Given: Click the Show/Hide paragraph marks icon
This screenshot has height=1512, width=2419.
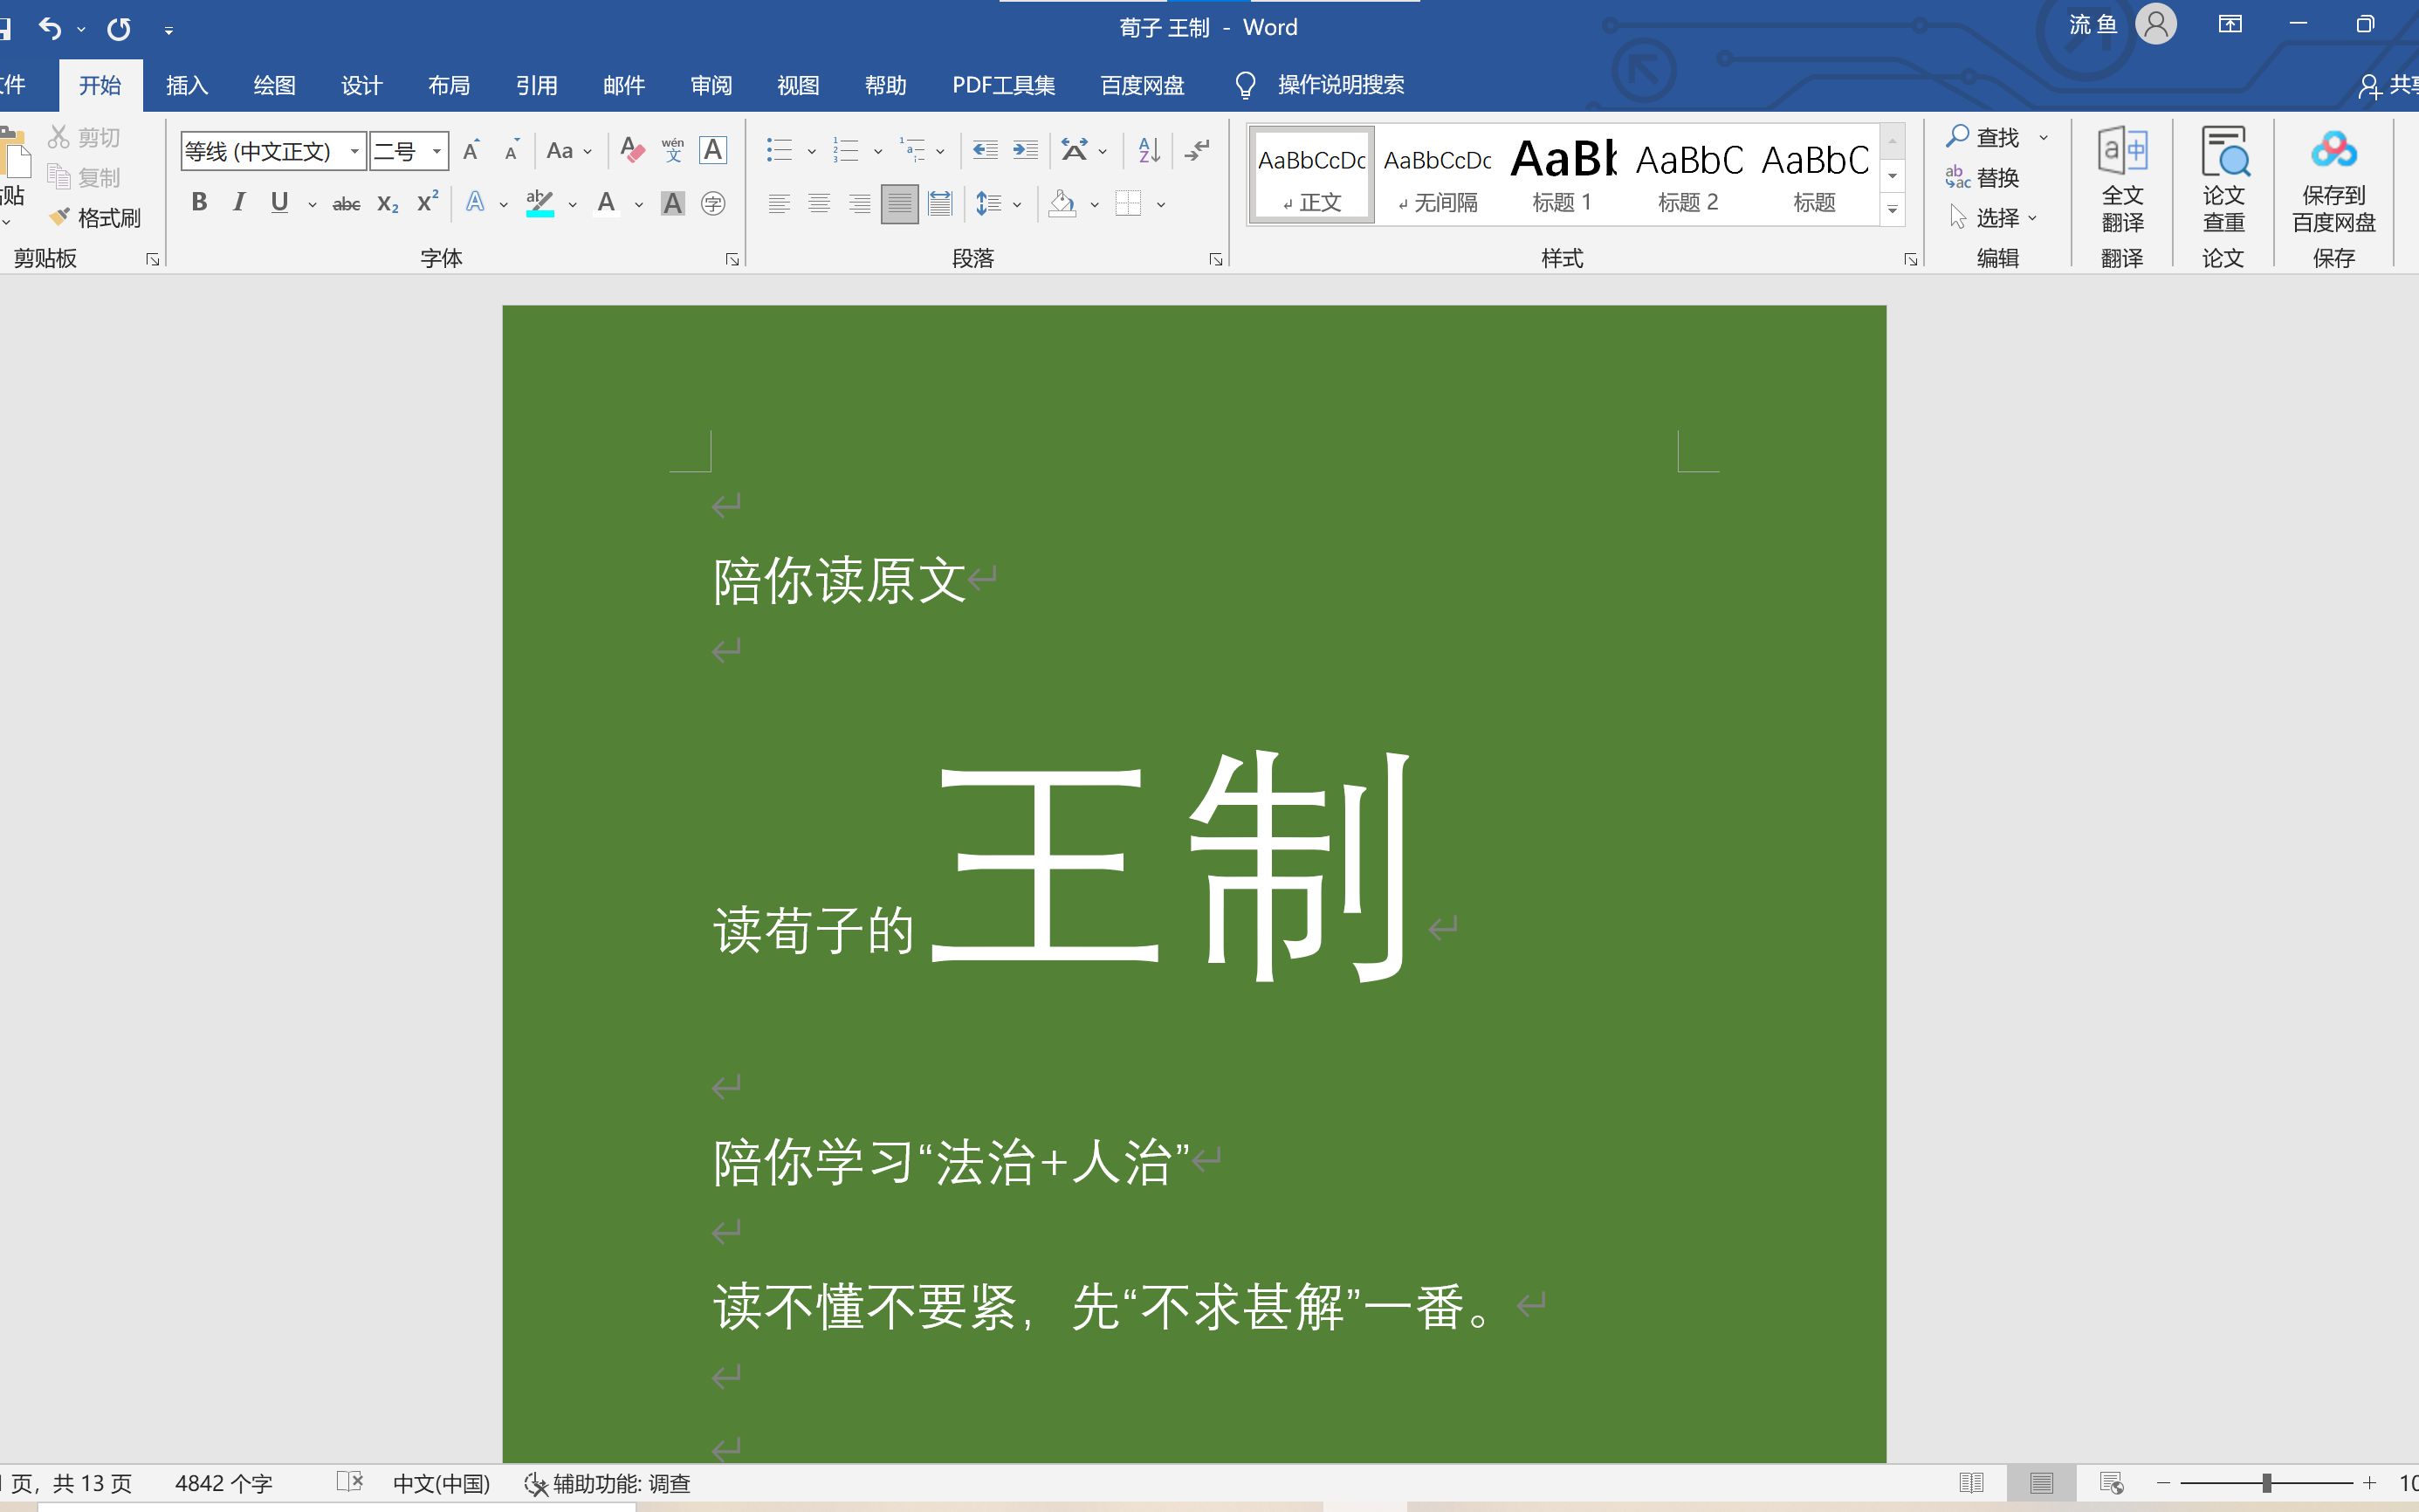Looking at the screenshot, I should 1197,151.
